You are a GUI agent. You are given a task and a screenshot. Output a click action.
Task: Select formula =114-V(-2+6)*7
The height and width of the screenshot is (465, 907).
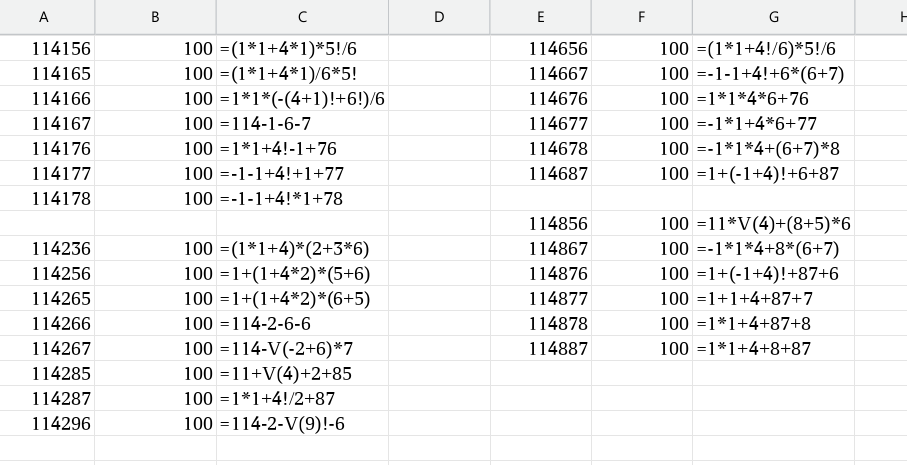[302, 349]
